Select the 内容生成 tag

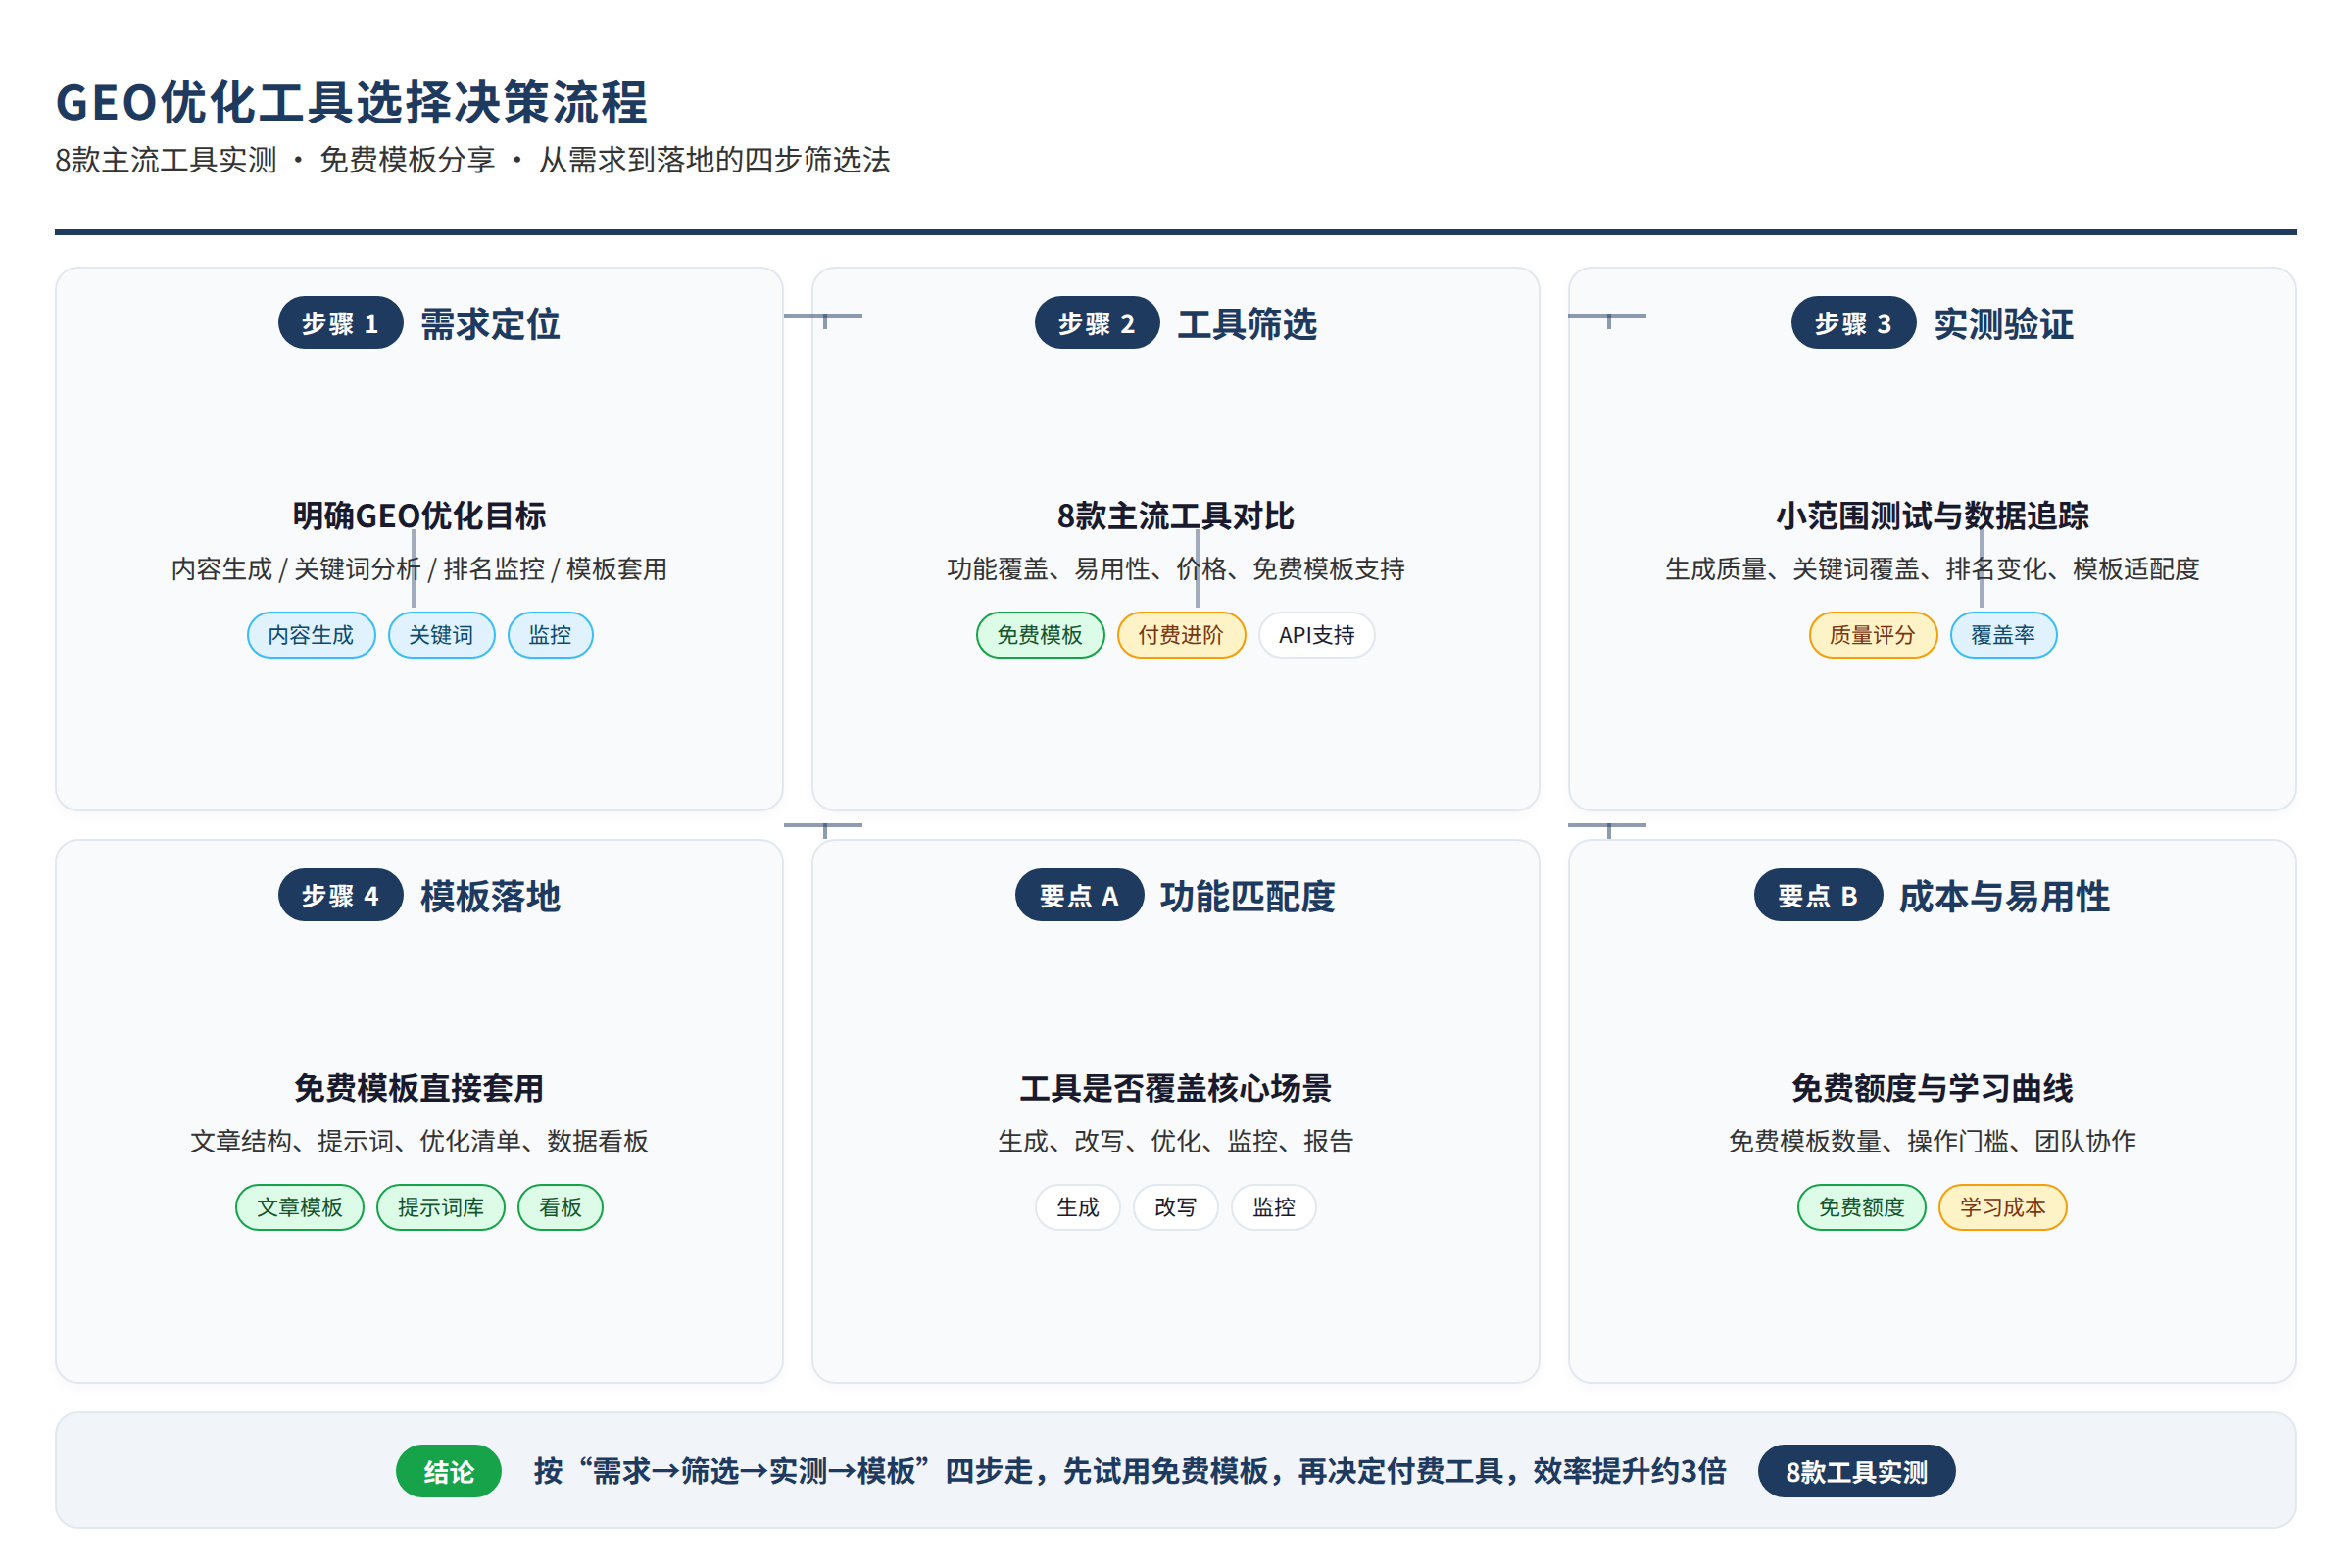[x=311, y=635]
